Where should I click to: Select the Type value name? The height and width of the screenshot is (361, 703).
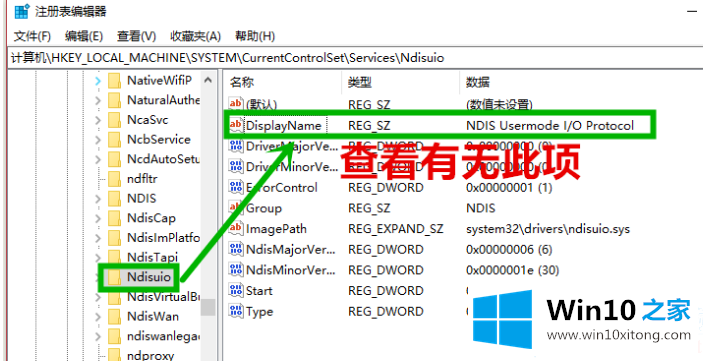tap(260, 311)
